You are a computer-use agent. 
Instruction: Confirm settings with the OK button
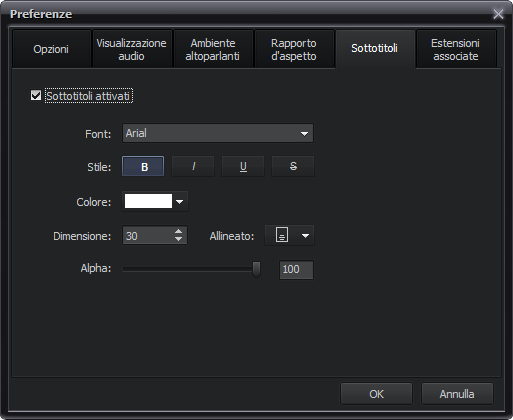(376, 394)
